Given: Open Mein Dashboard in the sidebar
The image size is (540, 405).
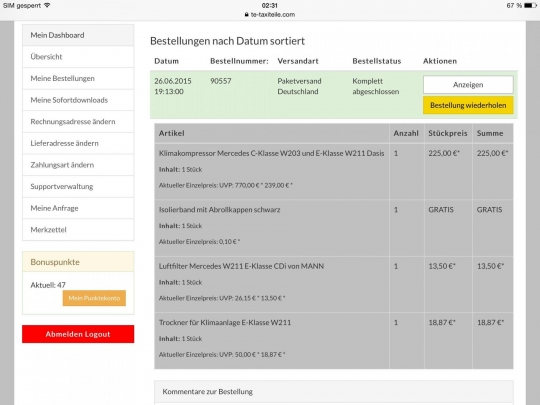Looking at the screenshot, I should click(x=78, y=35).
